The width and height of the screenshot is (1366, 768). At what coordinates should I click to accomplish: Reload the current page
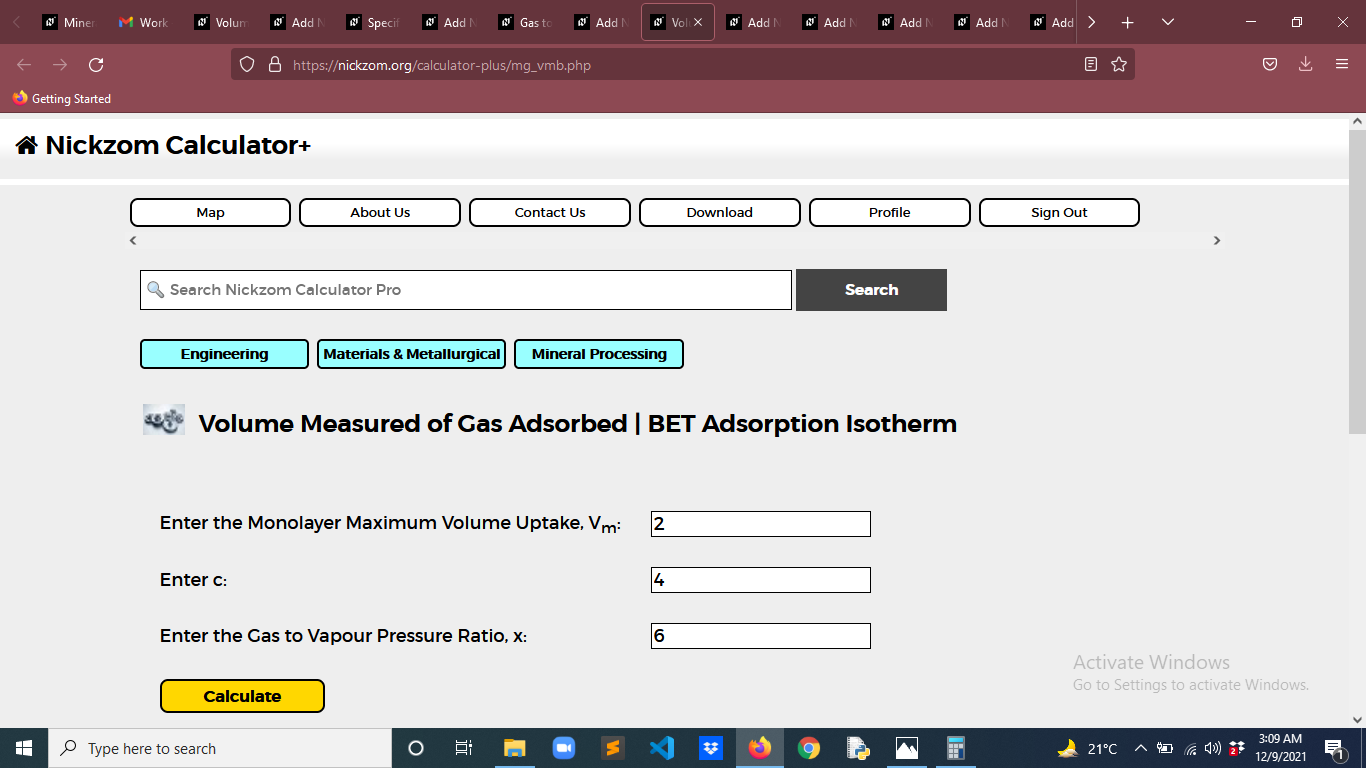coord(96,65)
